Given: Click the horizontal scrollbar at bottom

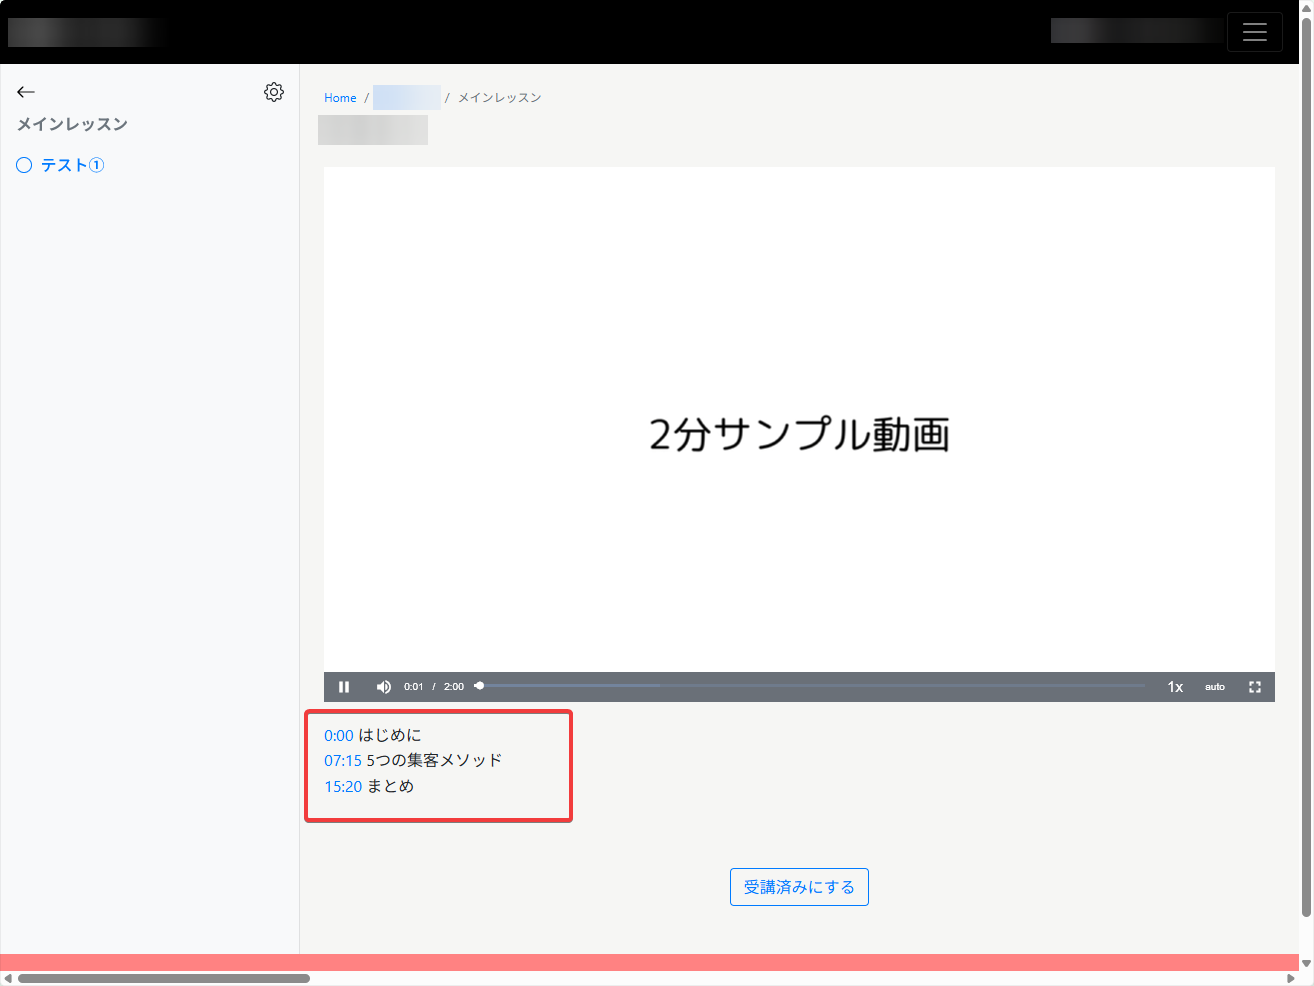Looking at the screenshot, I should 164,978.
